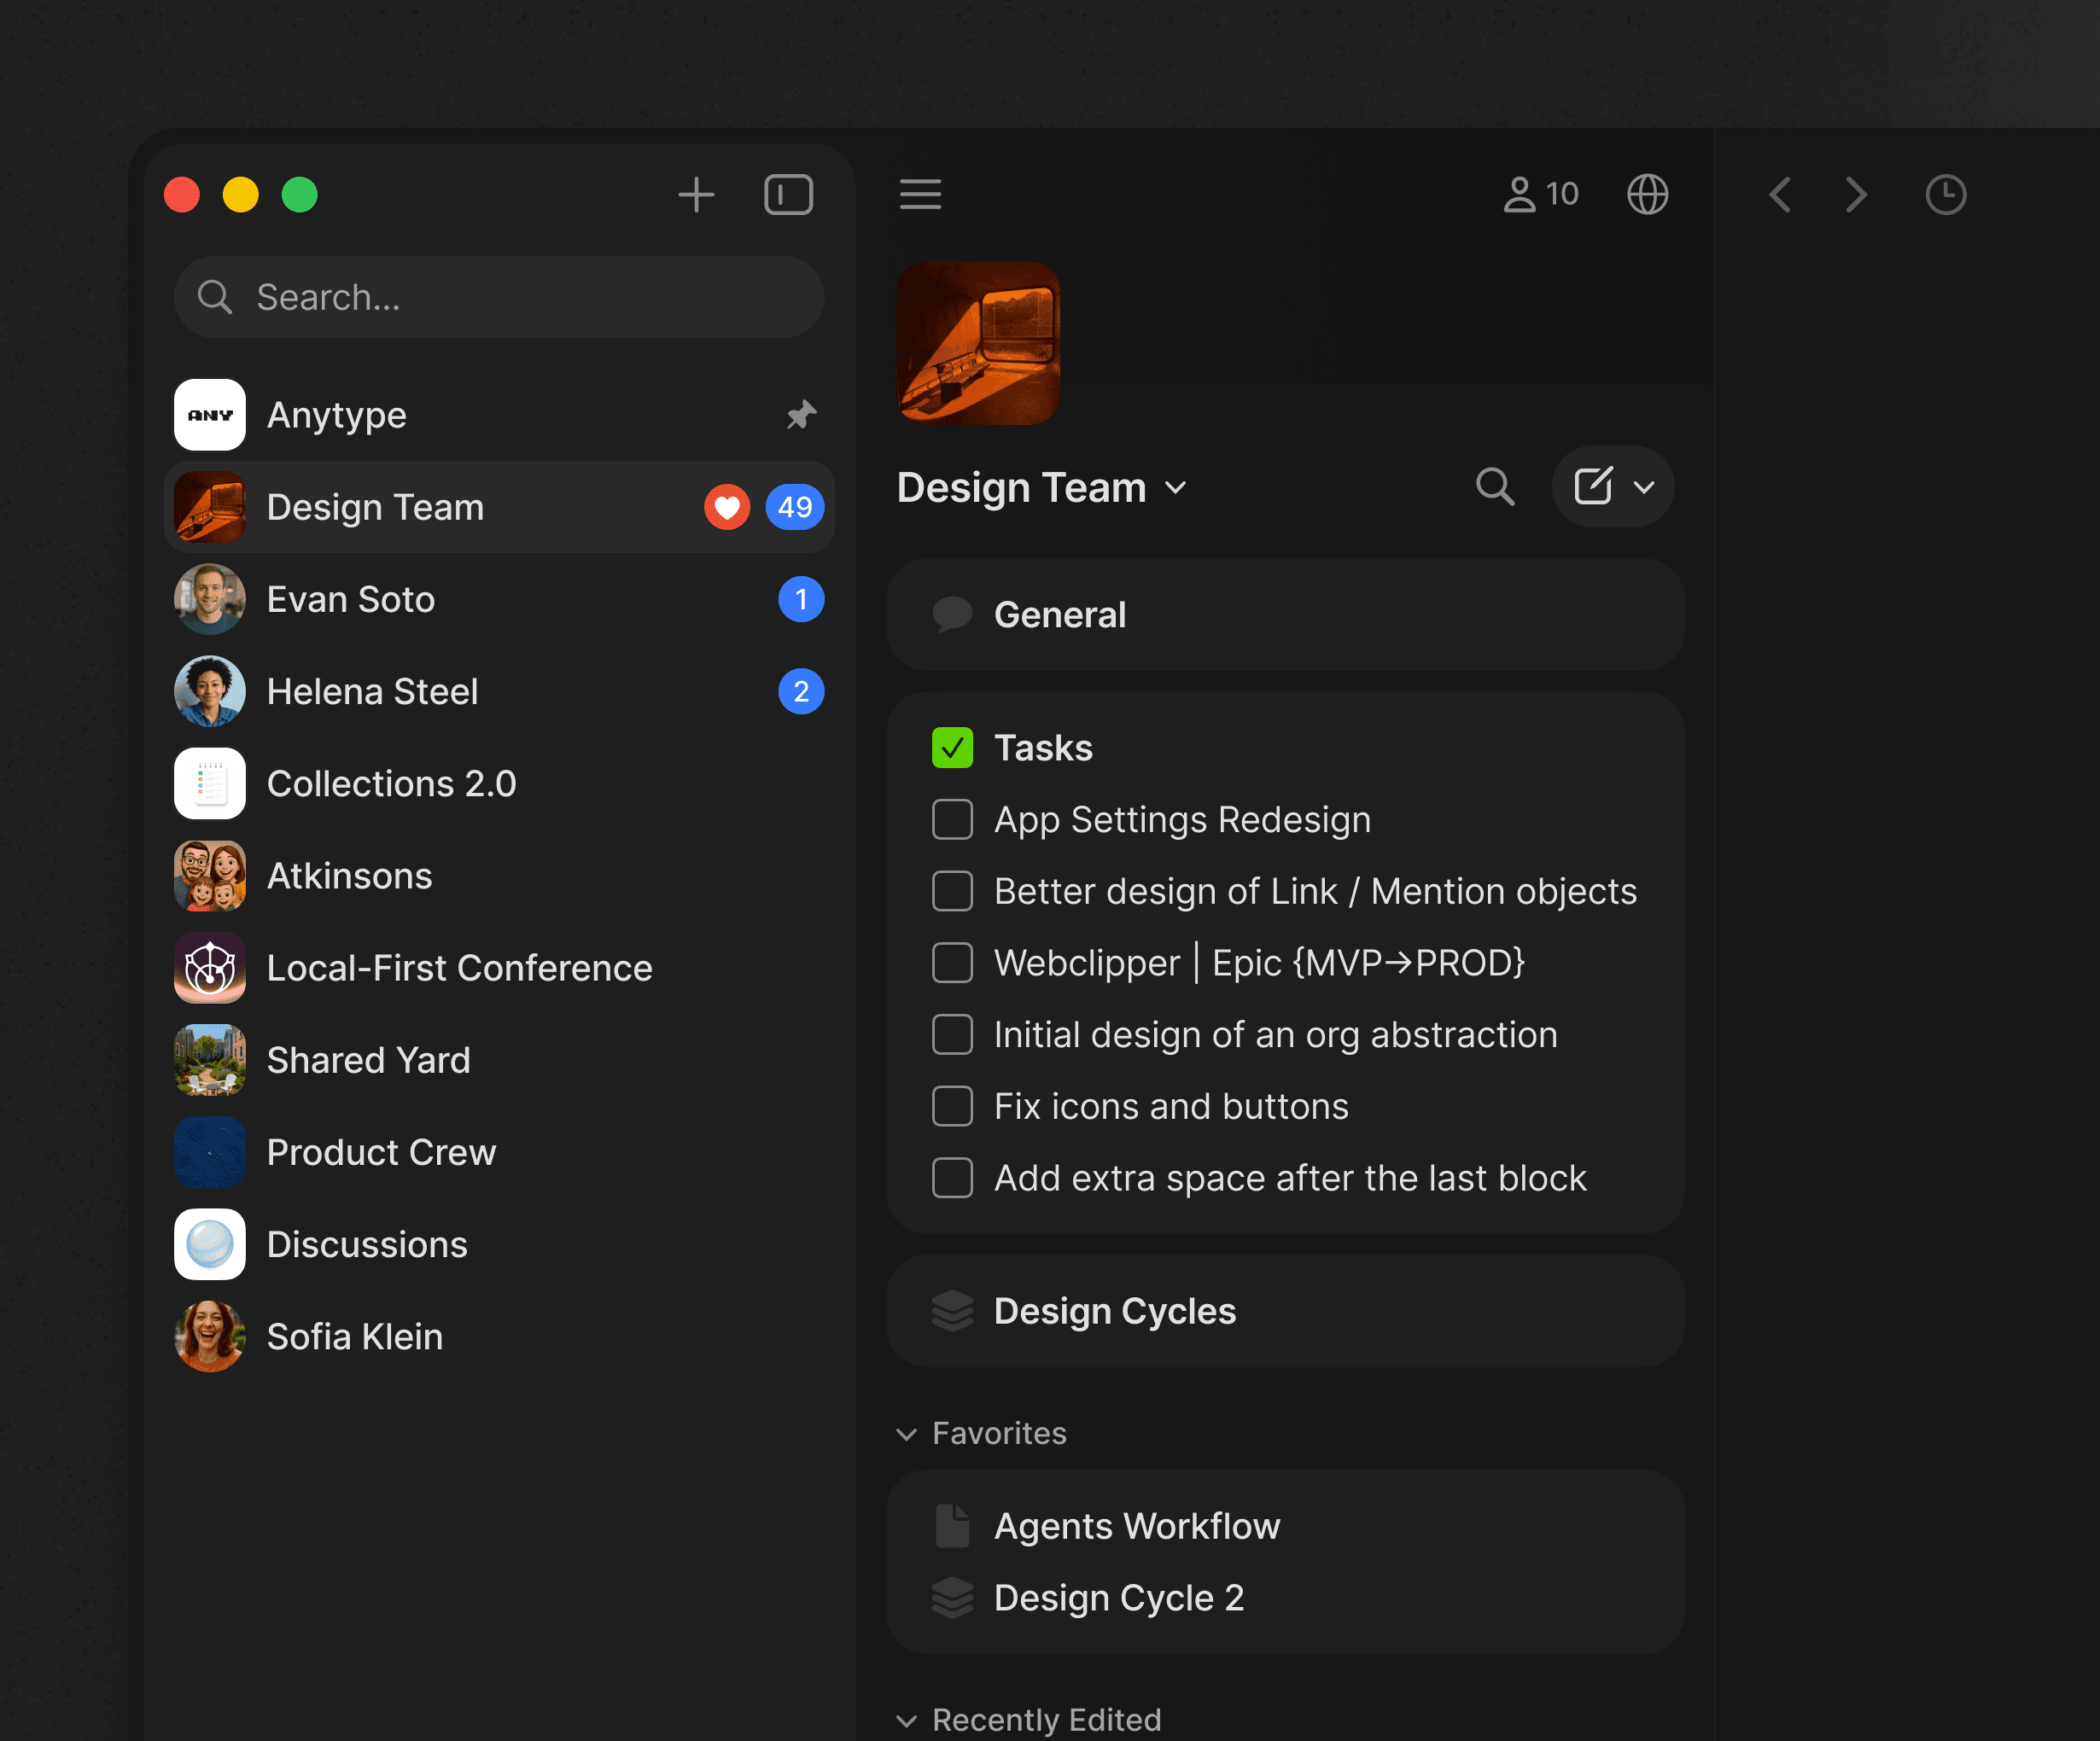The image size is (2100, 1741).
Task: Check Fix icons and buttons task
Action: pos(951,1106)
